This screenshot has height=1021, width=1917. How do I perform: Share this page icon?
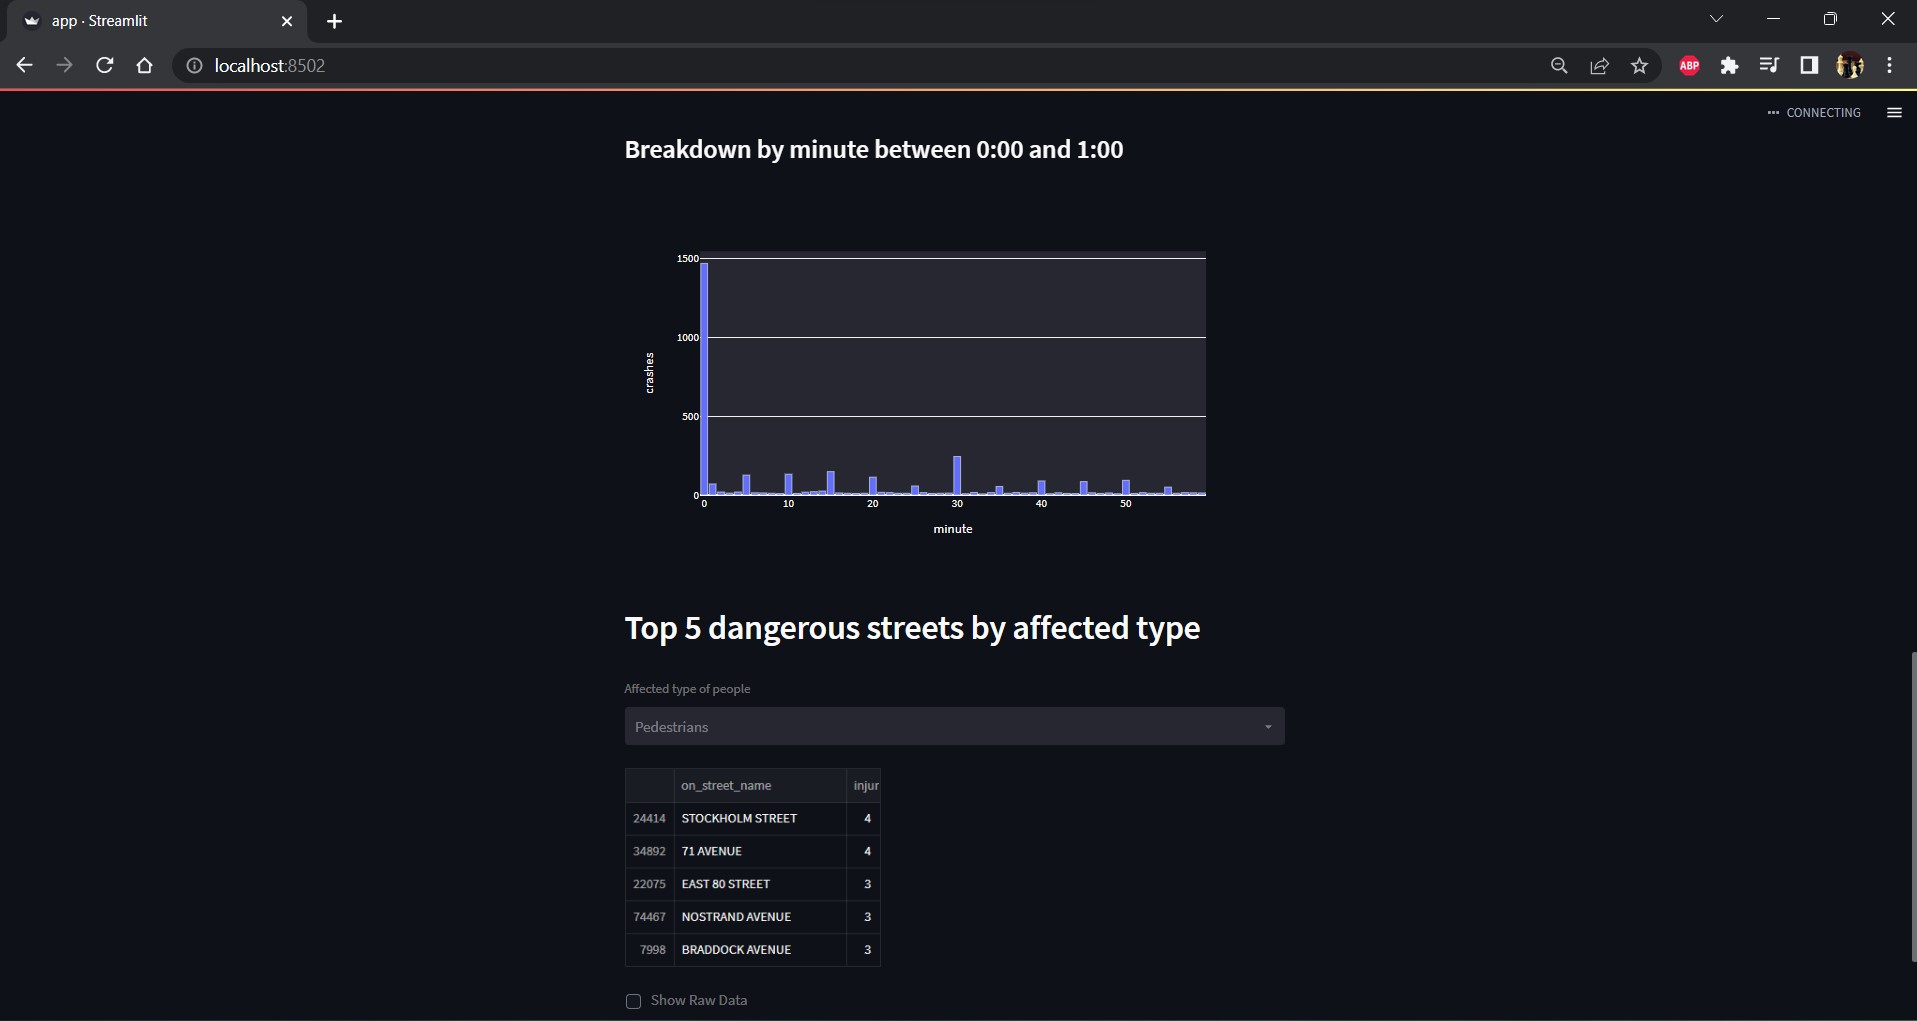(1599, 66)
